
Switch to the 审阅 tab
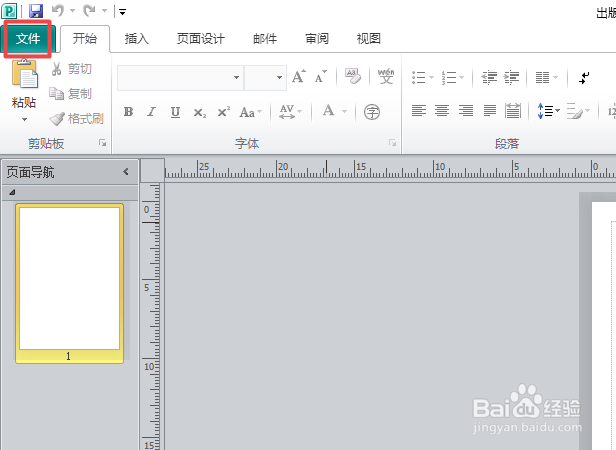pos(317,39)
